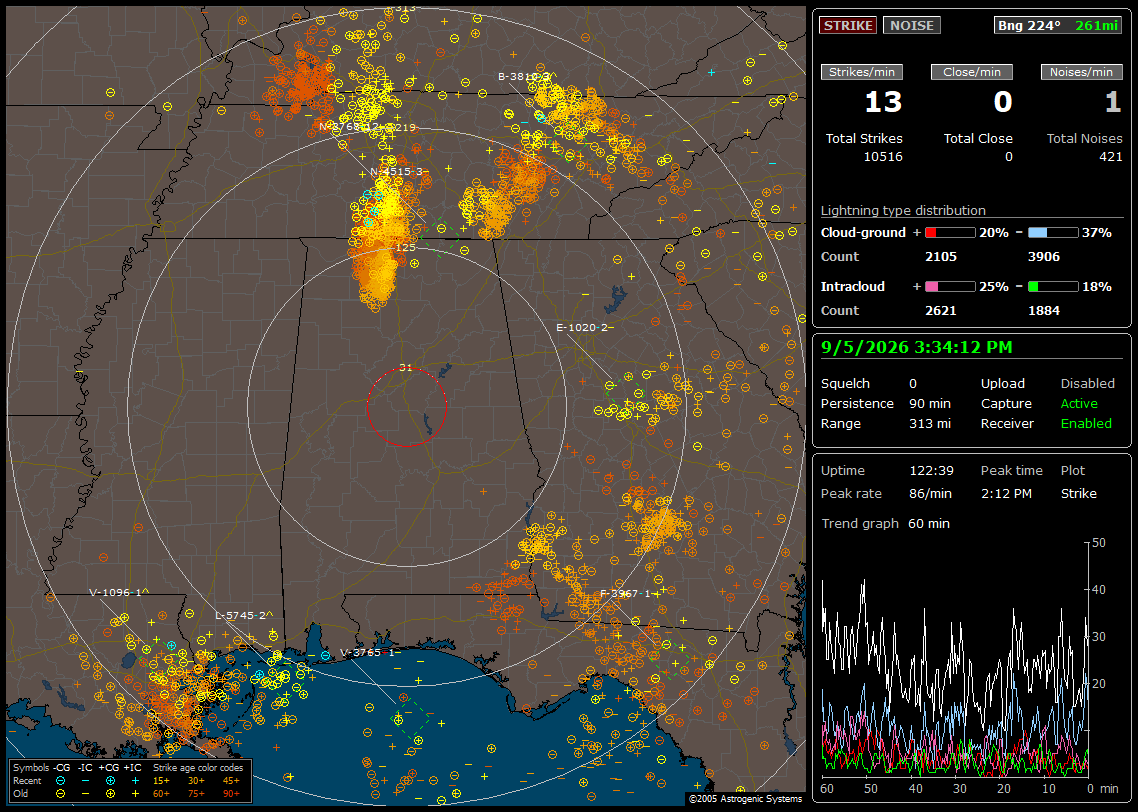Click the storm cell label E-1020-2
This screenshot has height=812, width=1138.
pos(582,327)
